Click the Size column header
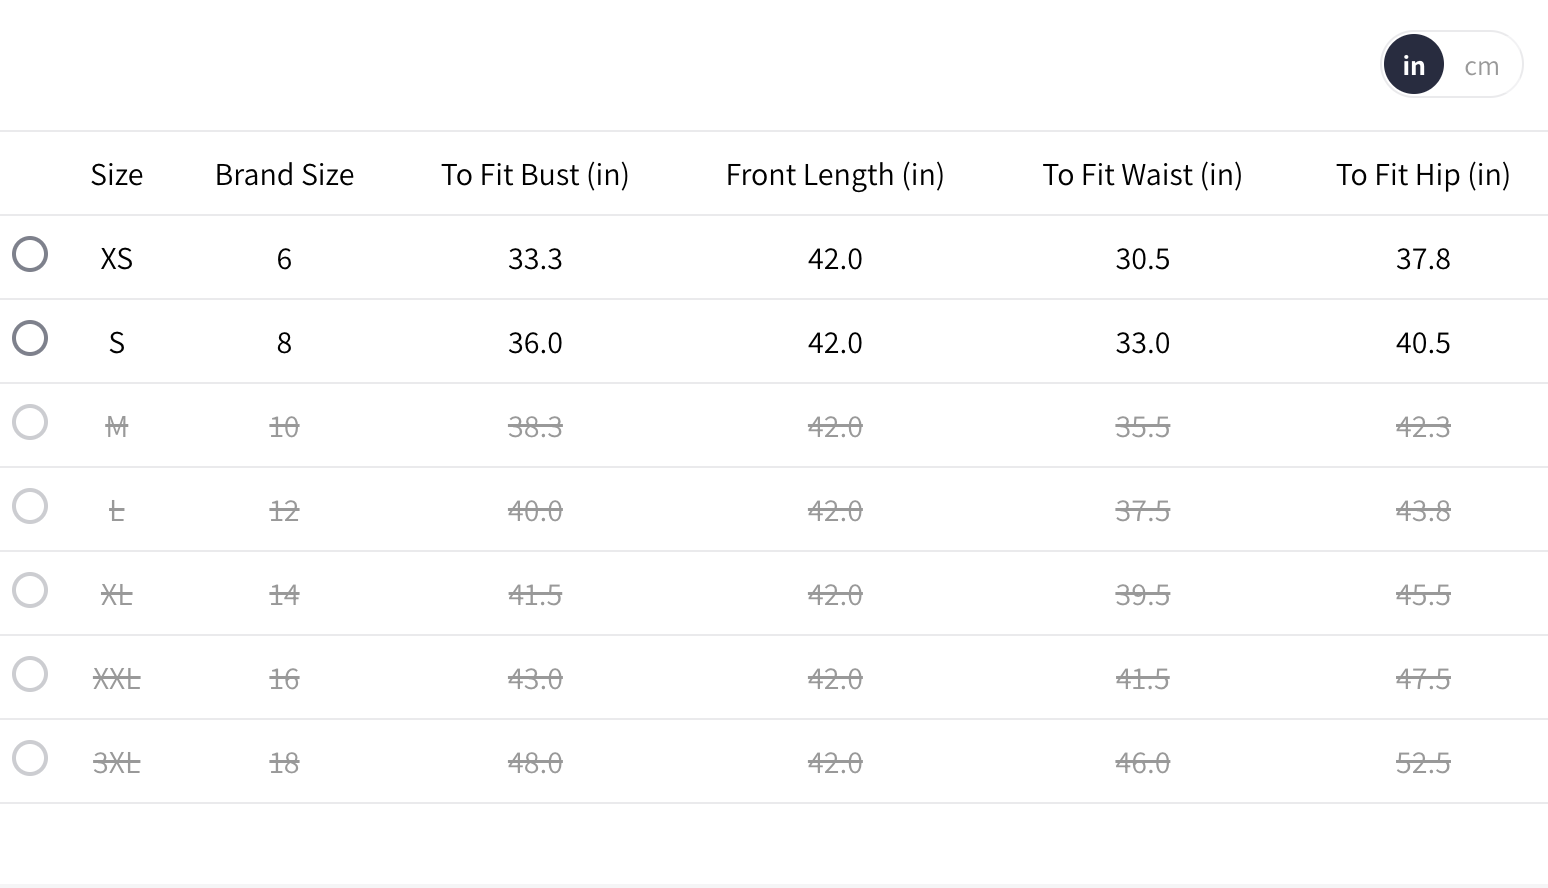The image size is (1548, 888). point(117,175)
